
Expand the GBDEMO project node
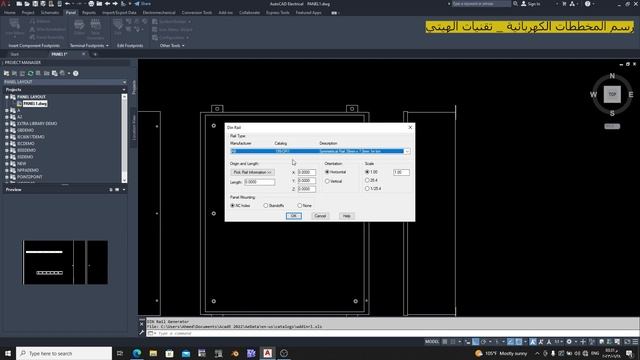point(7,130)
